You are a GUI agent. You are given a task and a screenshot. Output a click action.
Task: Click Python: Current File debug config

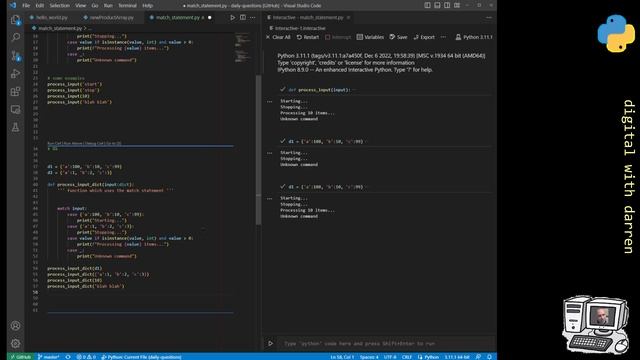(141, 357)
